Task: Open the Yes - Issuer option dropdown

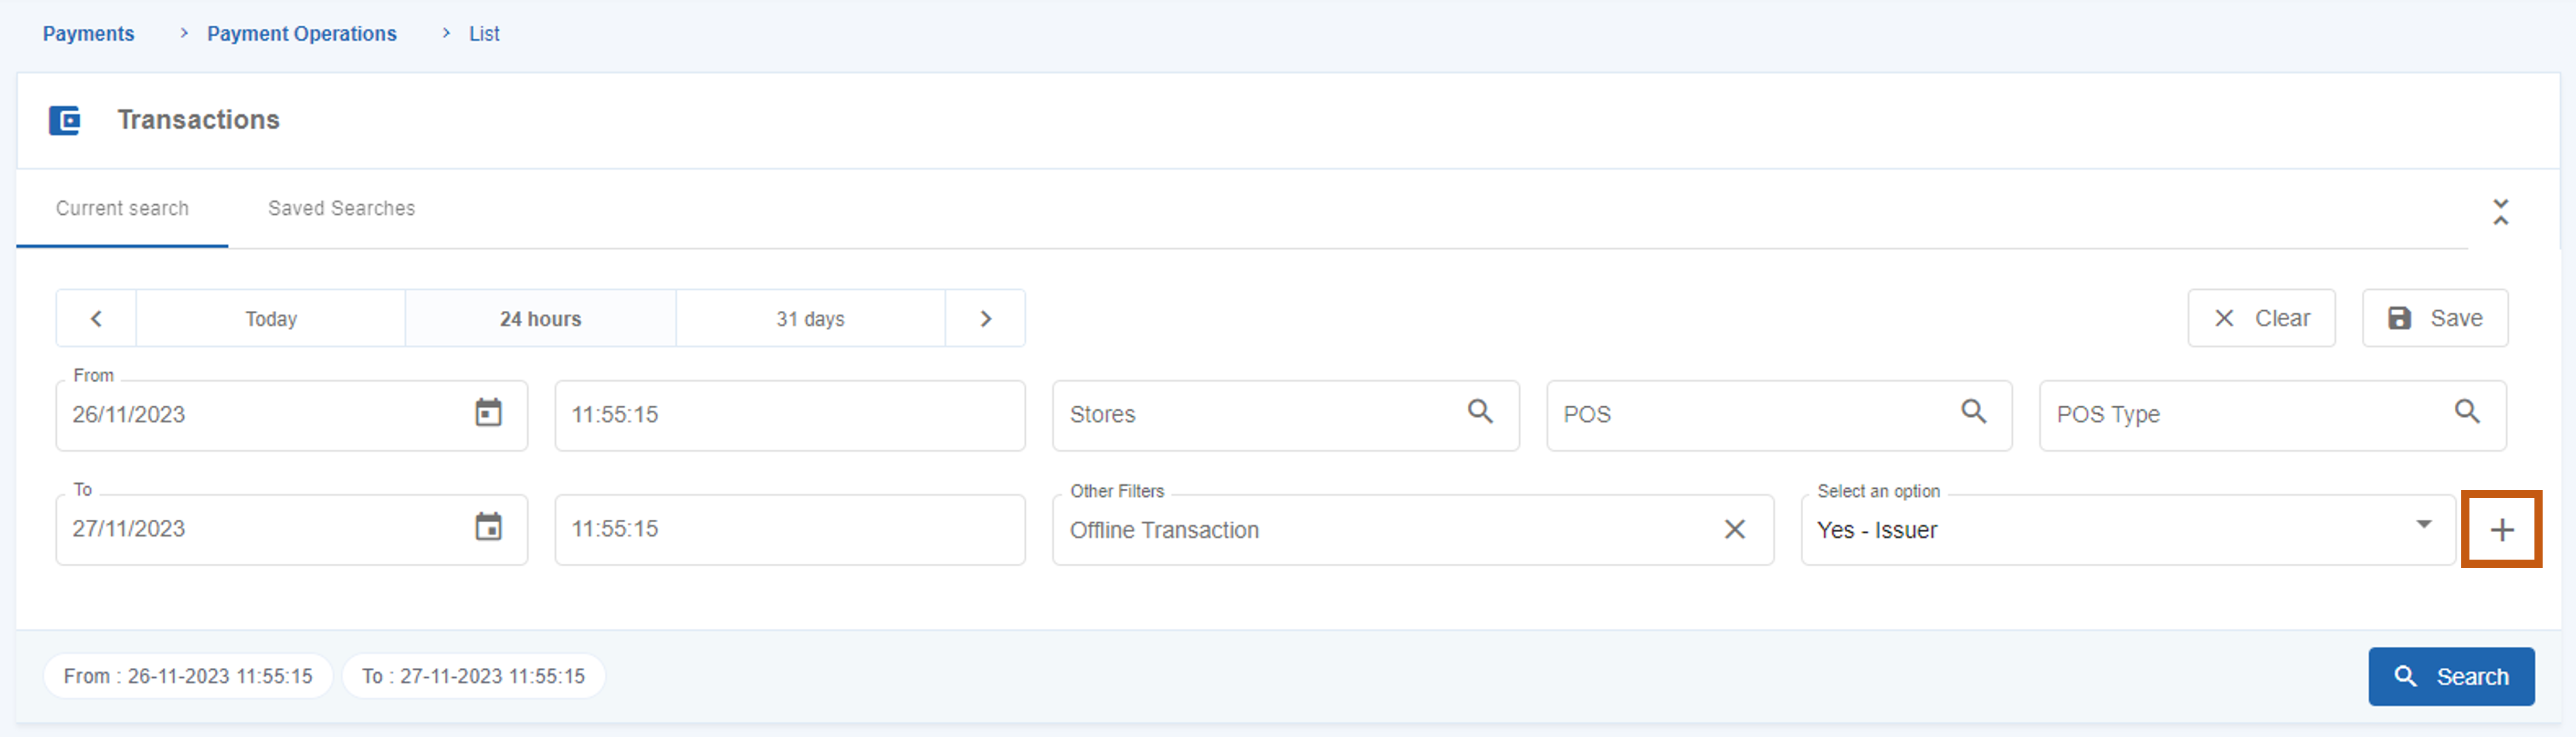Action: click(x=2423, y=525)
